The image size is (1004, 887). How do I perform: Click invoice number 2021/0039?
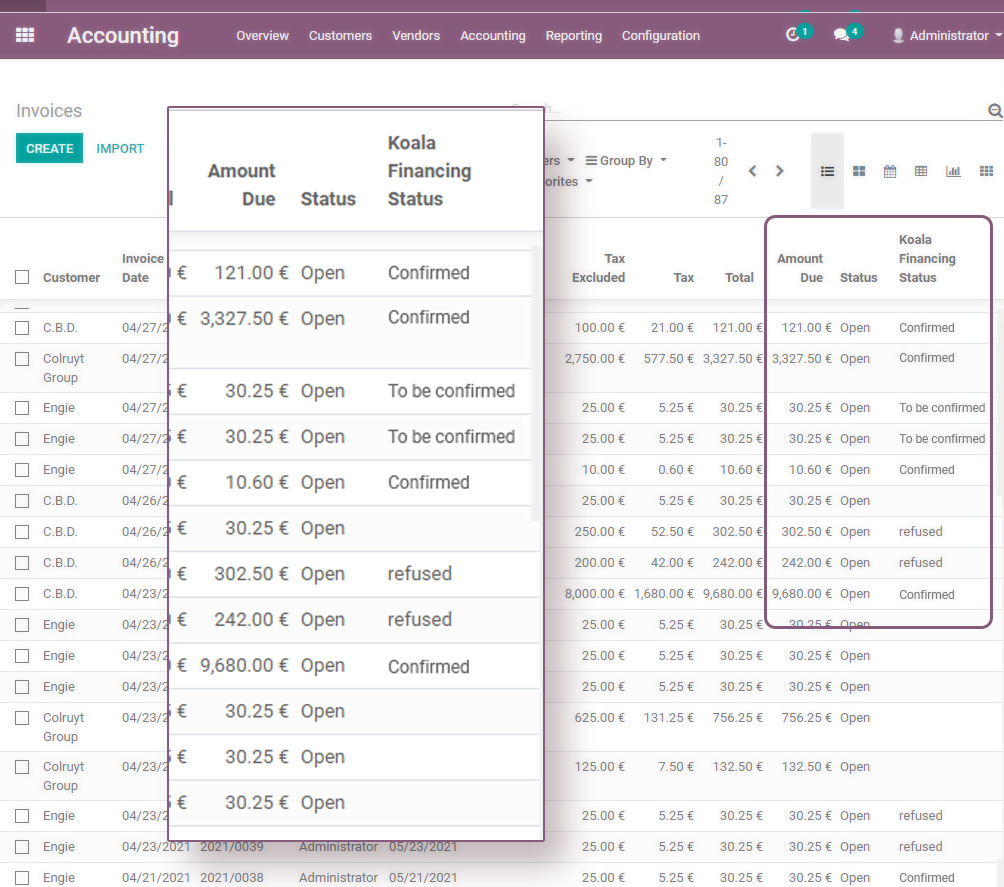(x=232, y=847)
